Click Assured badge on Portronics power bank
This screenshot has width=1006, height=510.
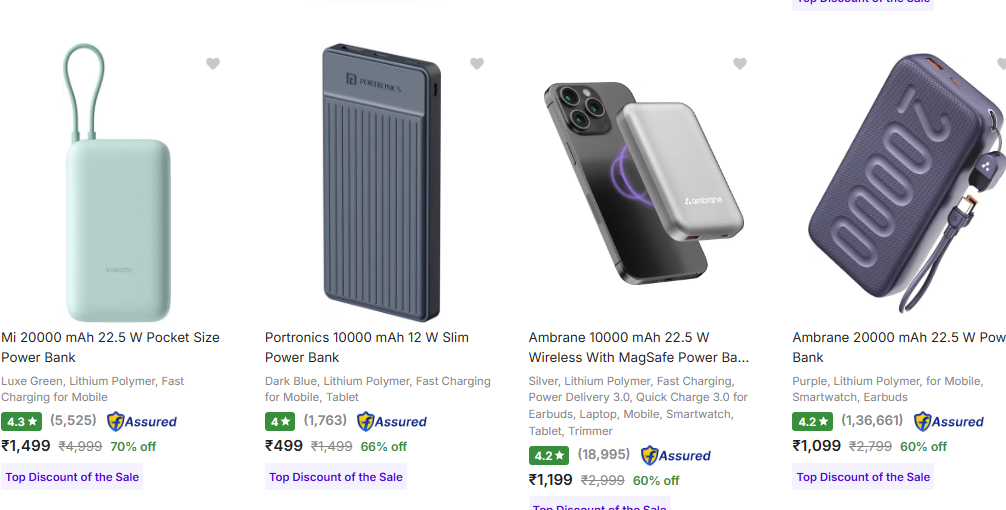point(392,422)
